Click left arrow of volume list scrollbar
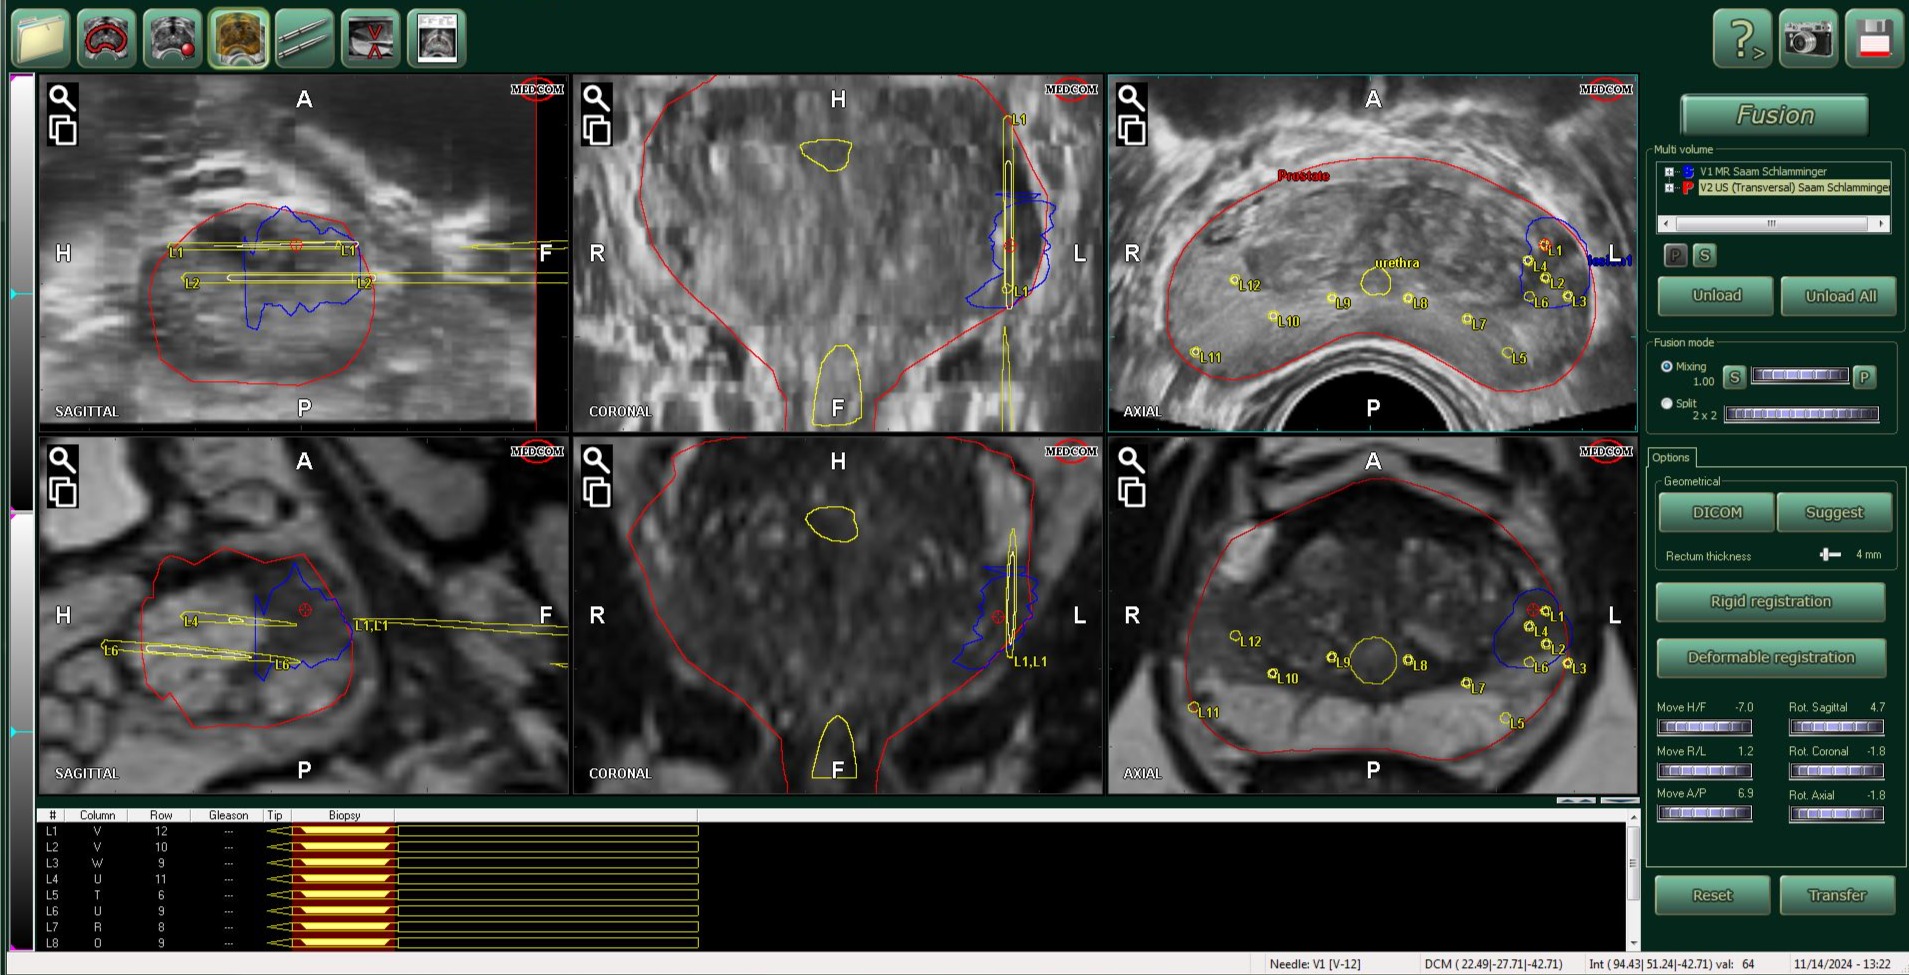 click(1666, 224)
